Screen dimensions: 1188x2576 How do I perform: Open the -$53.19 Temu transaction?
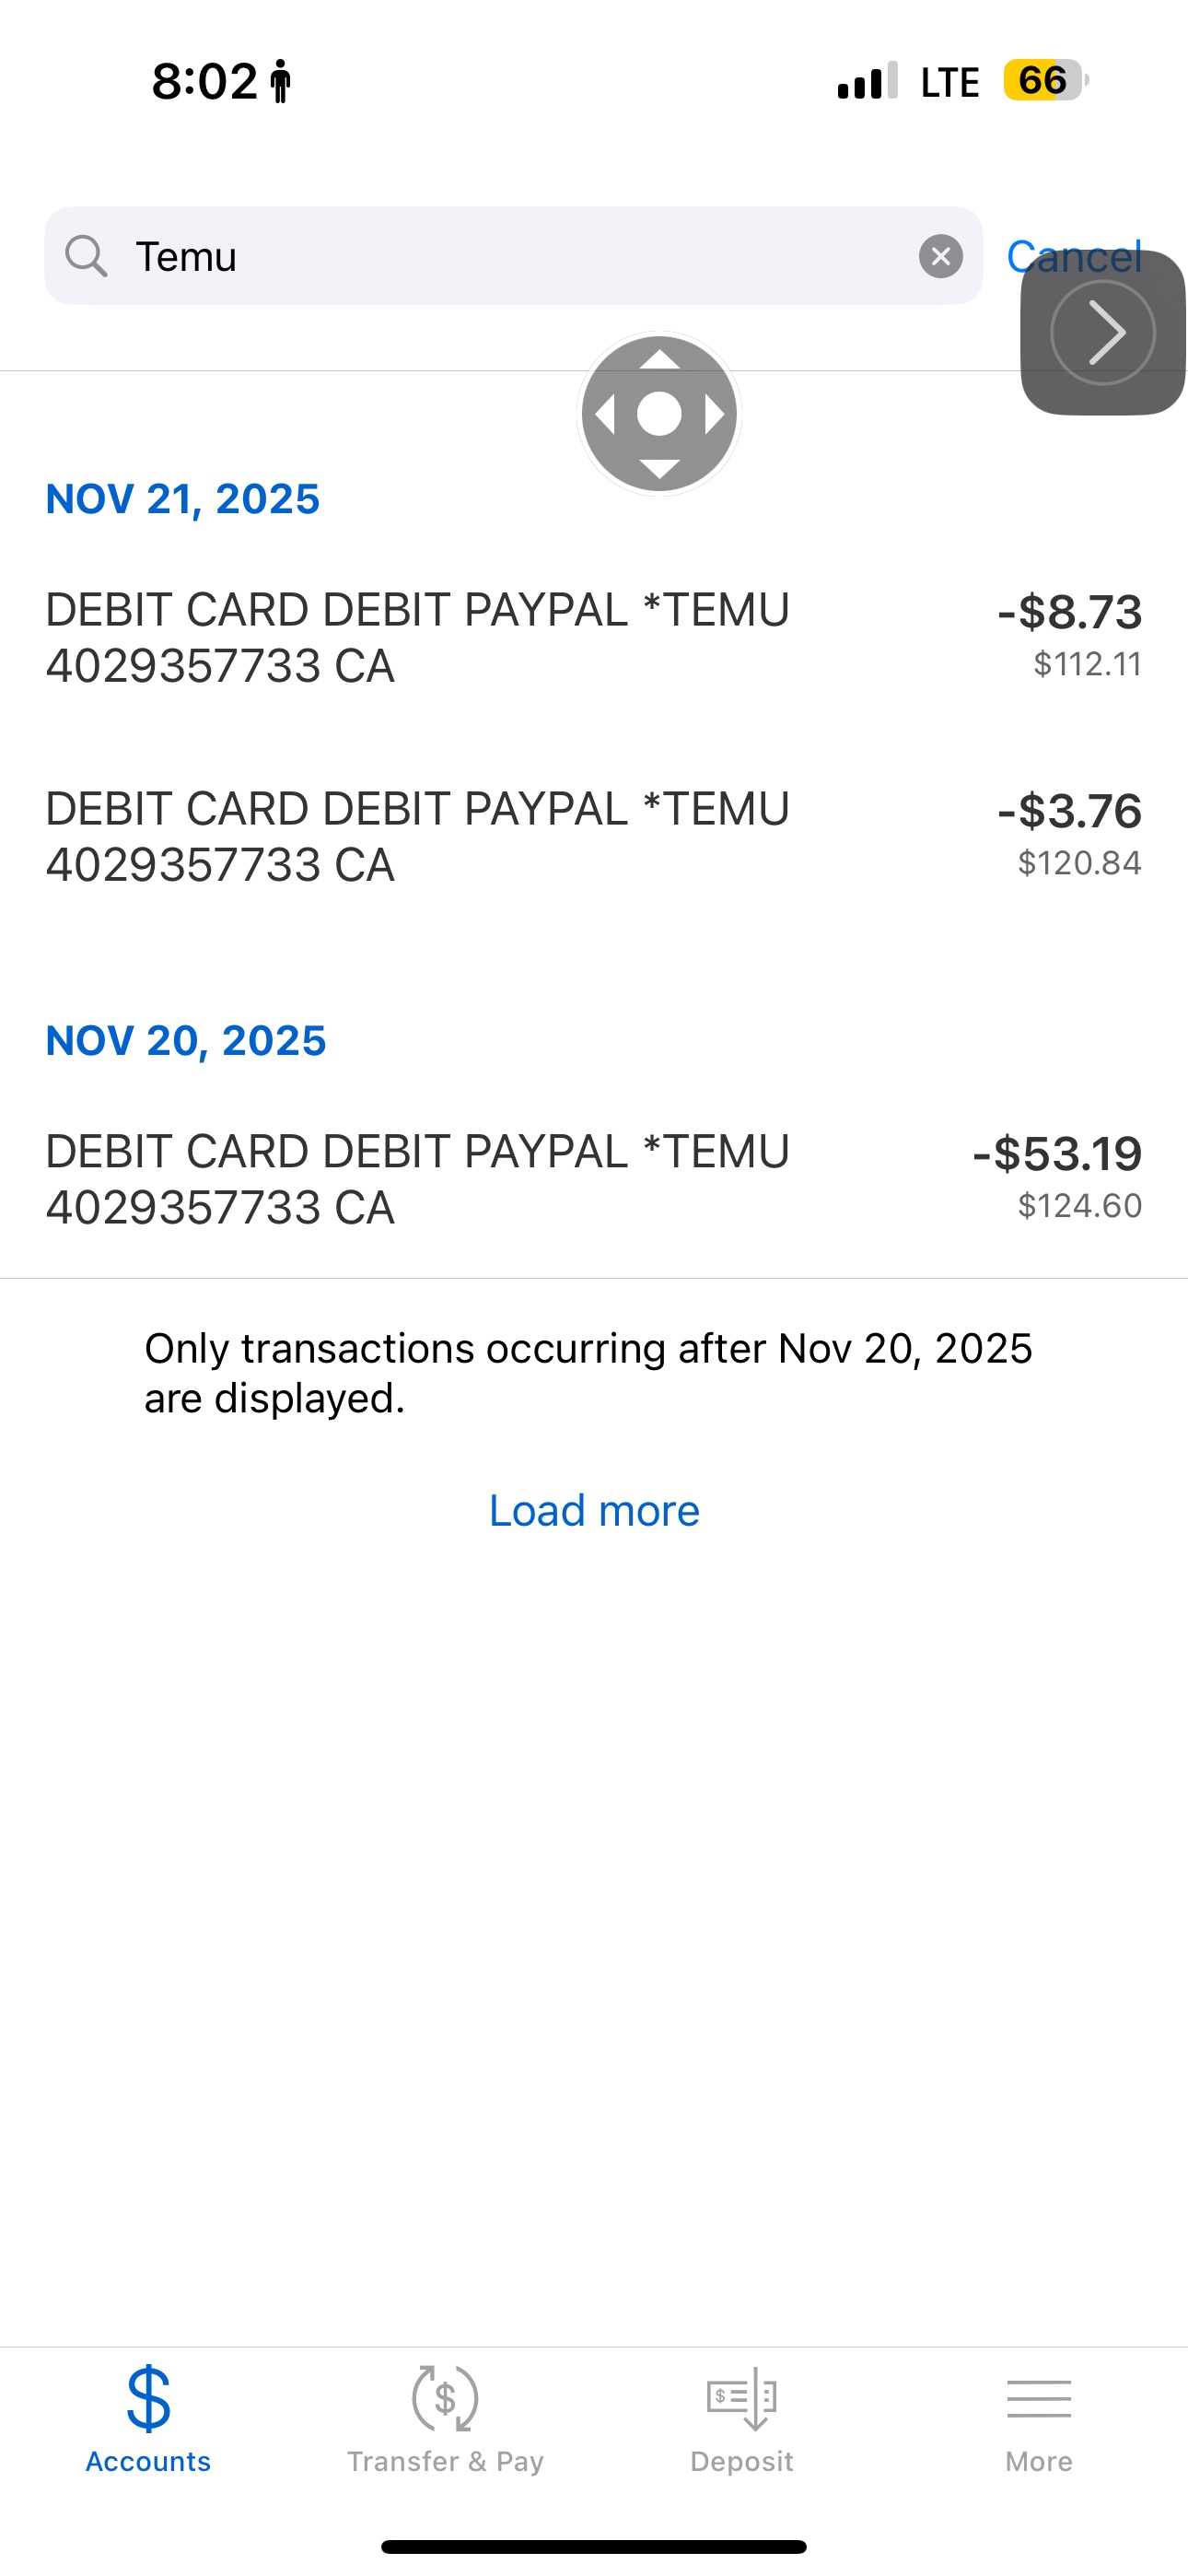click(593, 1180)
